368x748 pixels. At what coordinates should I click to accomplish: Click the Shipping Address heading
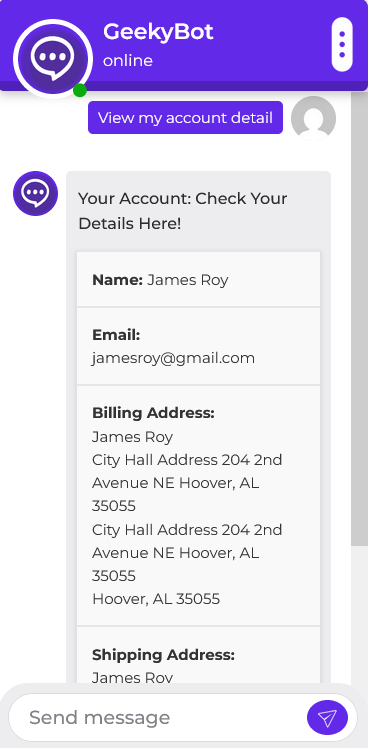(x=163, y=655)
